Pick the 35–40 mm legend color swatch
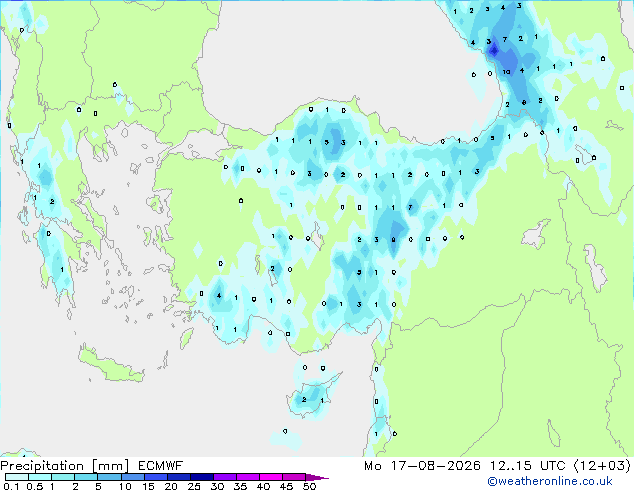Viewport: 634px width, 490px height. tap(247, 477)
